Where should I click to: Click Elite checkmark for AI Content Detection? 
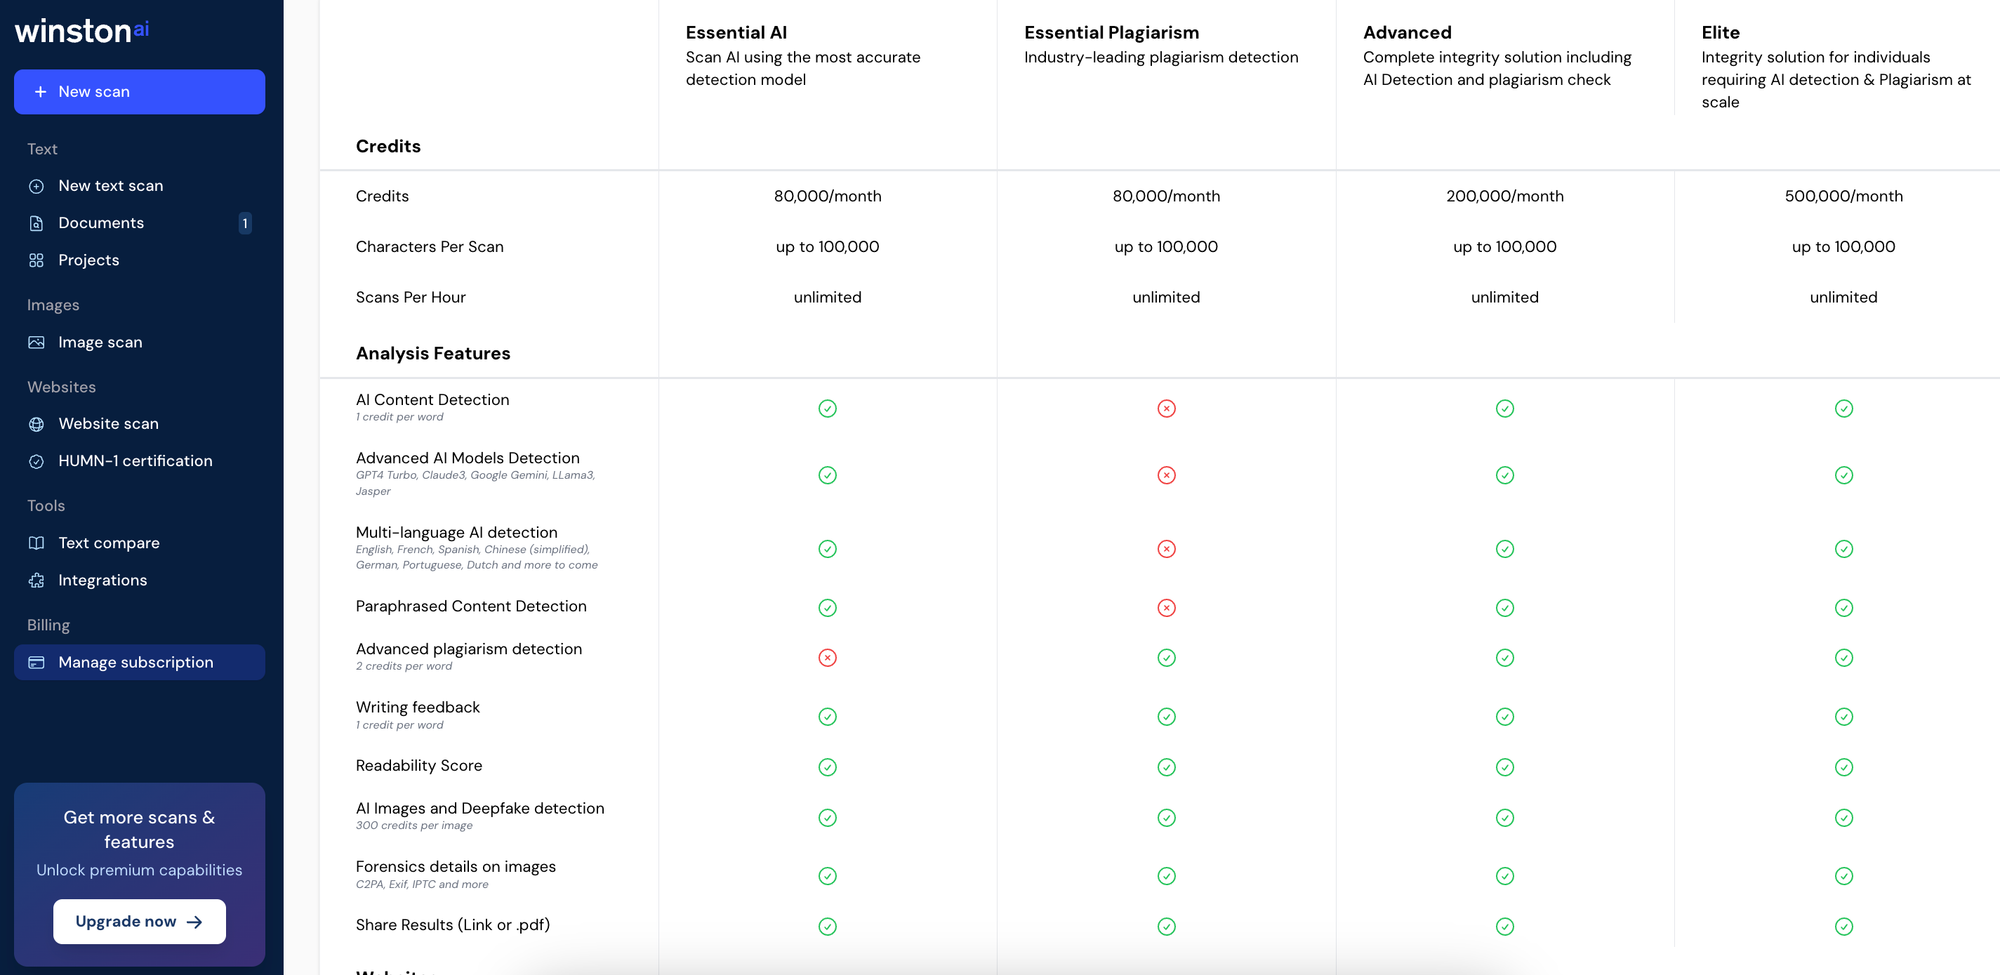pos(1844,408)
